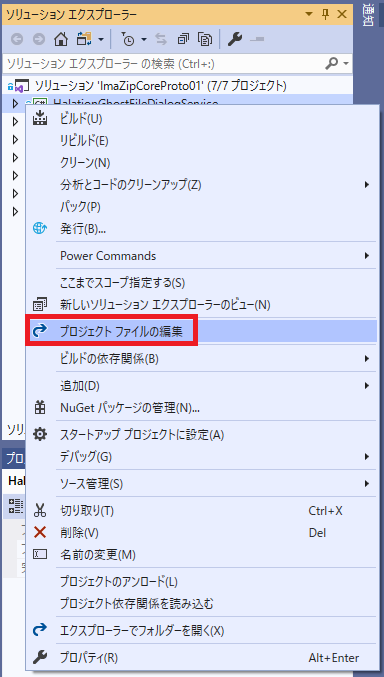384x677 pixels.
Task: Go to Home view in Solution Explorer
Action: pyautogui.click(x=60, y=39)
